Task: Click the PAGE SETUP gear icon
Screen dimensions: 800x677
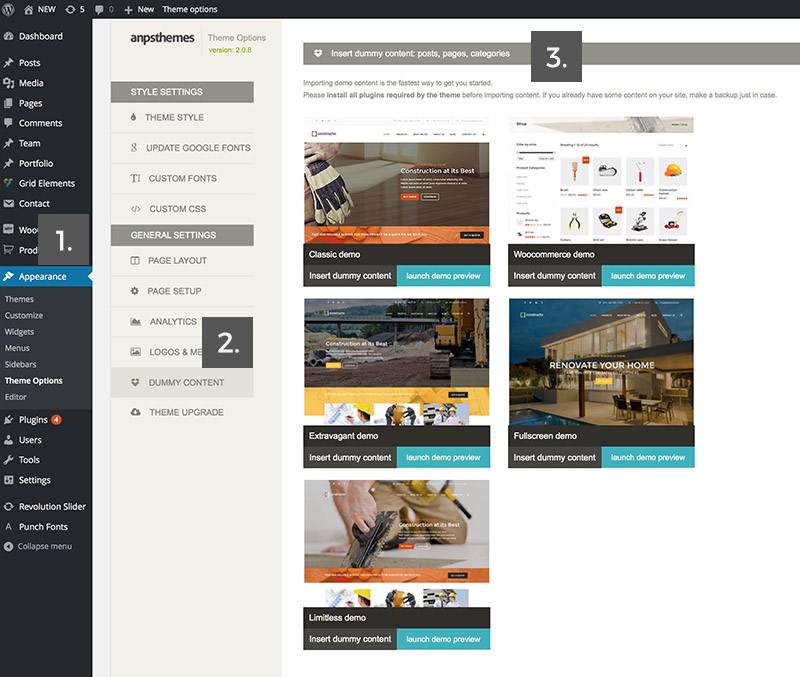Action: (135, 291)
